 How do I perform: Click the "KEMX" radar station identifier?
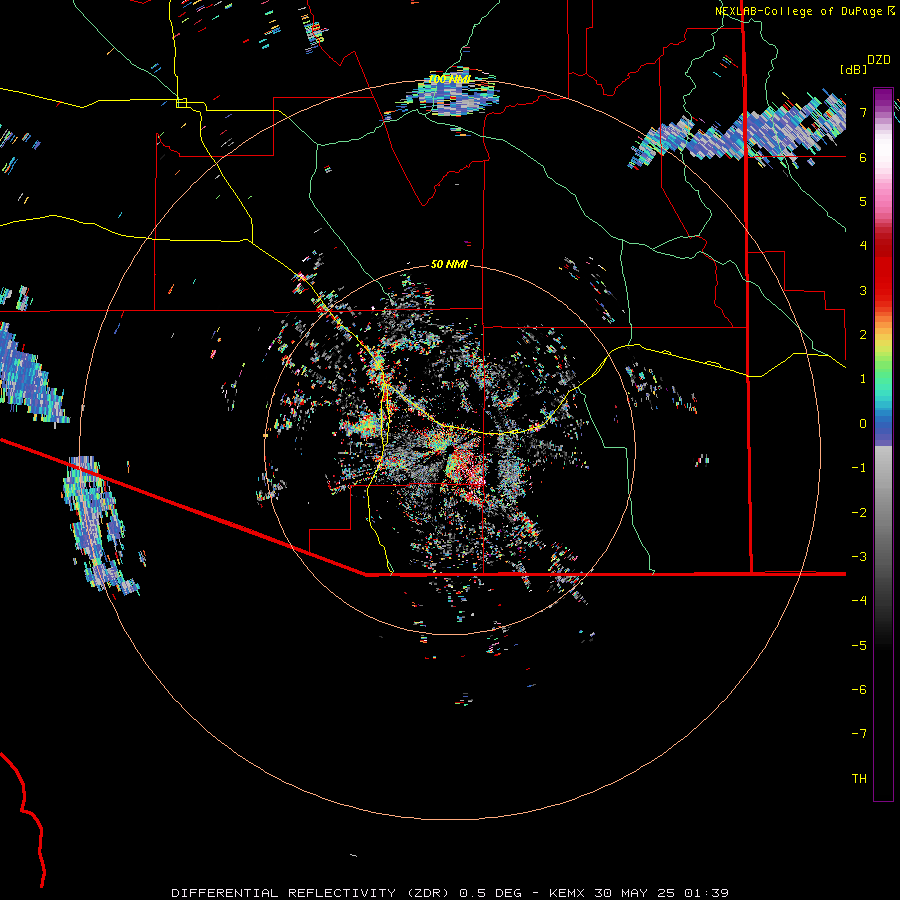(x=567, y=893)
